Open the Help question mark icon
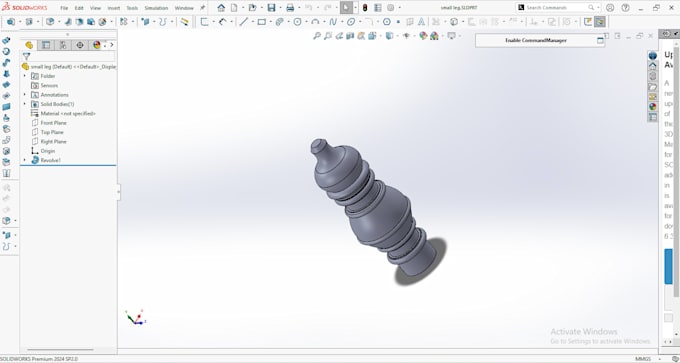 tap(625, 8)
